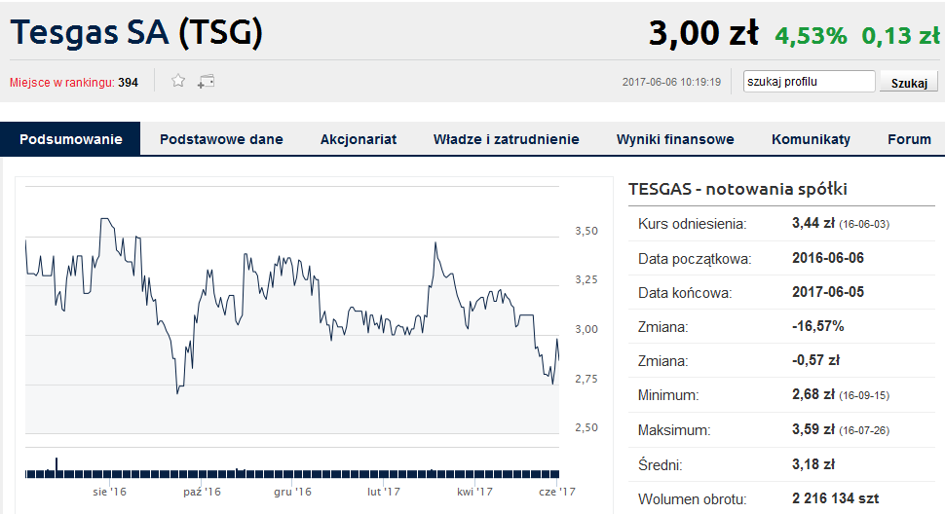Click the add to portfolio icon
The height and width of the screenshot is (514, 945).
pos(206,81)
